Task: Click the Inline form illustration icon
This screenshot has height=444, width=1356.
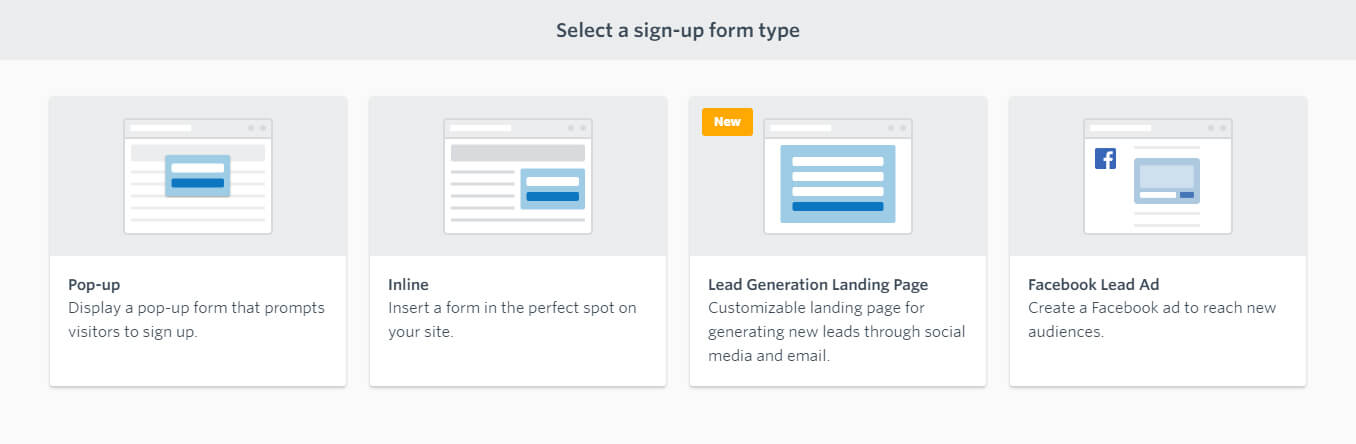Action: click(x=518, y=176)
